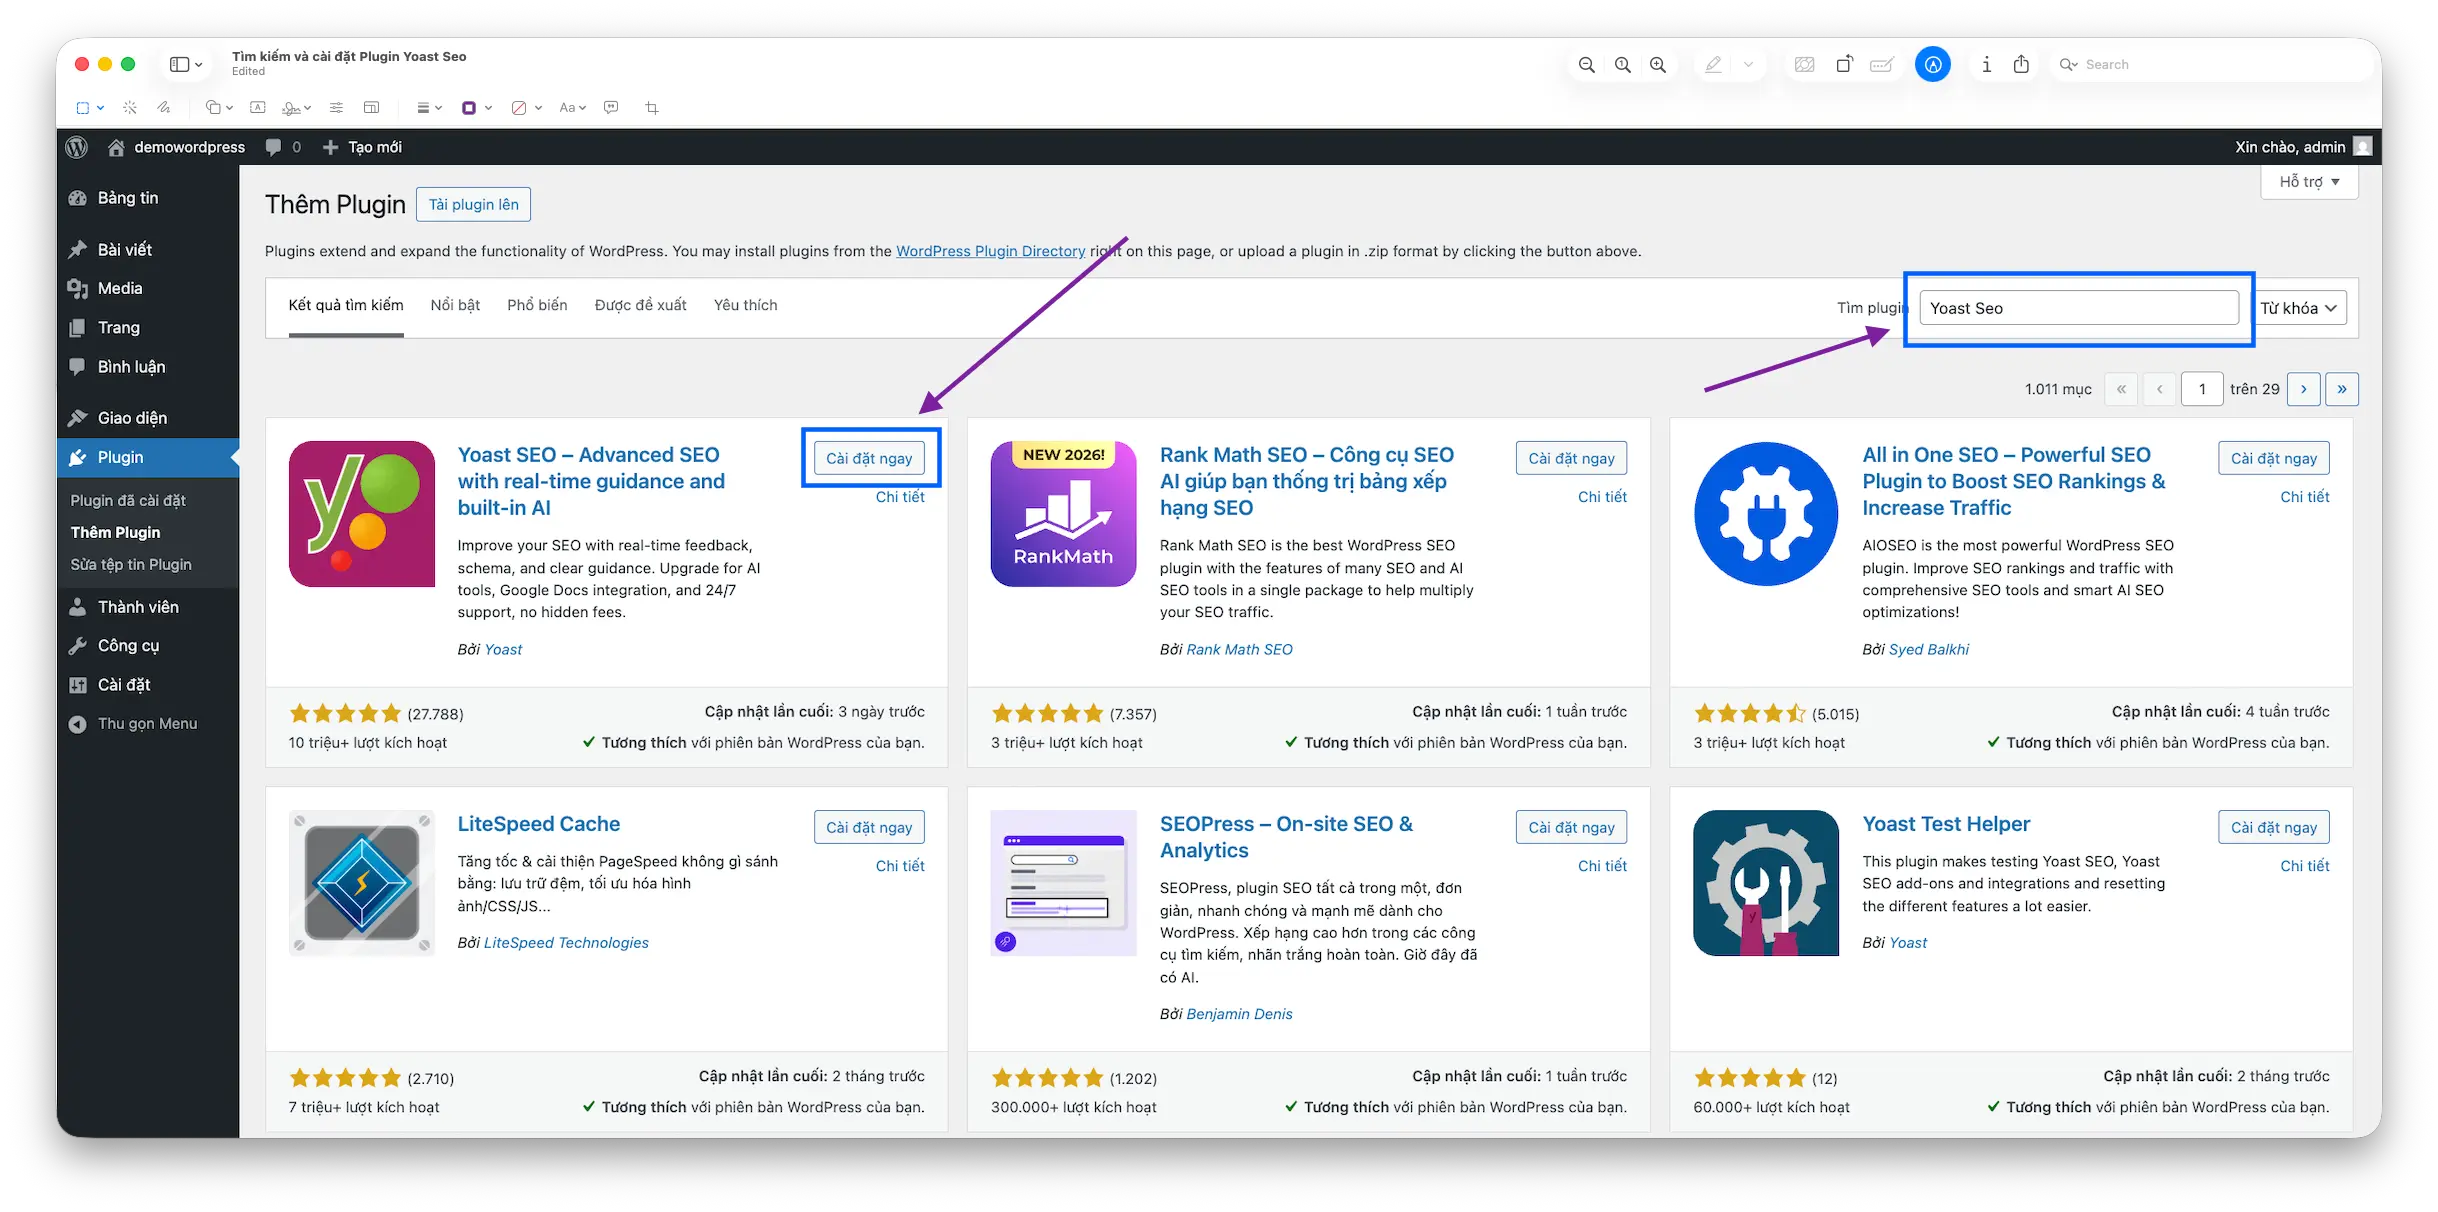Pick the Sketch pen tool
Screen dimensions: 2438x1212
(163, 108)
